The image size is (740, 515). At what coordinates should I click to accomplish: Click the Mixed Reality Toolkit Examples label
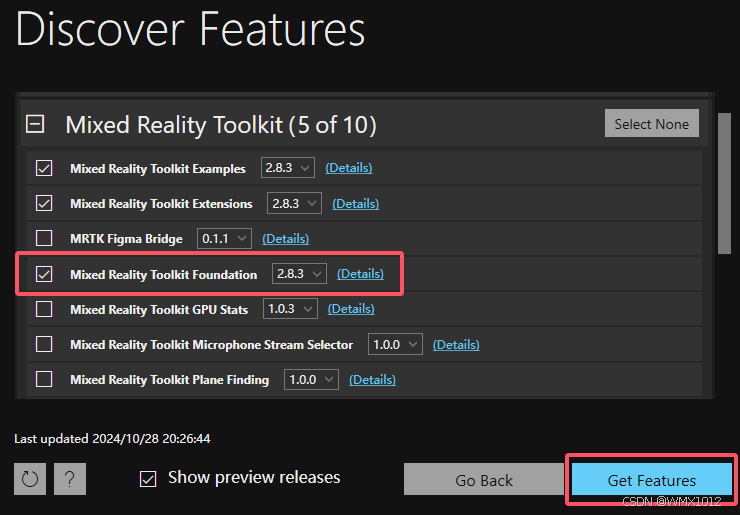tap(158, 169)
